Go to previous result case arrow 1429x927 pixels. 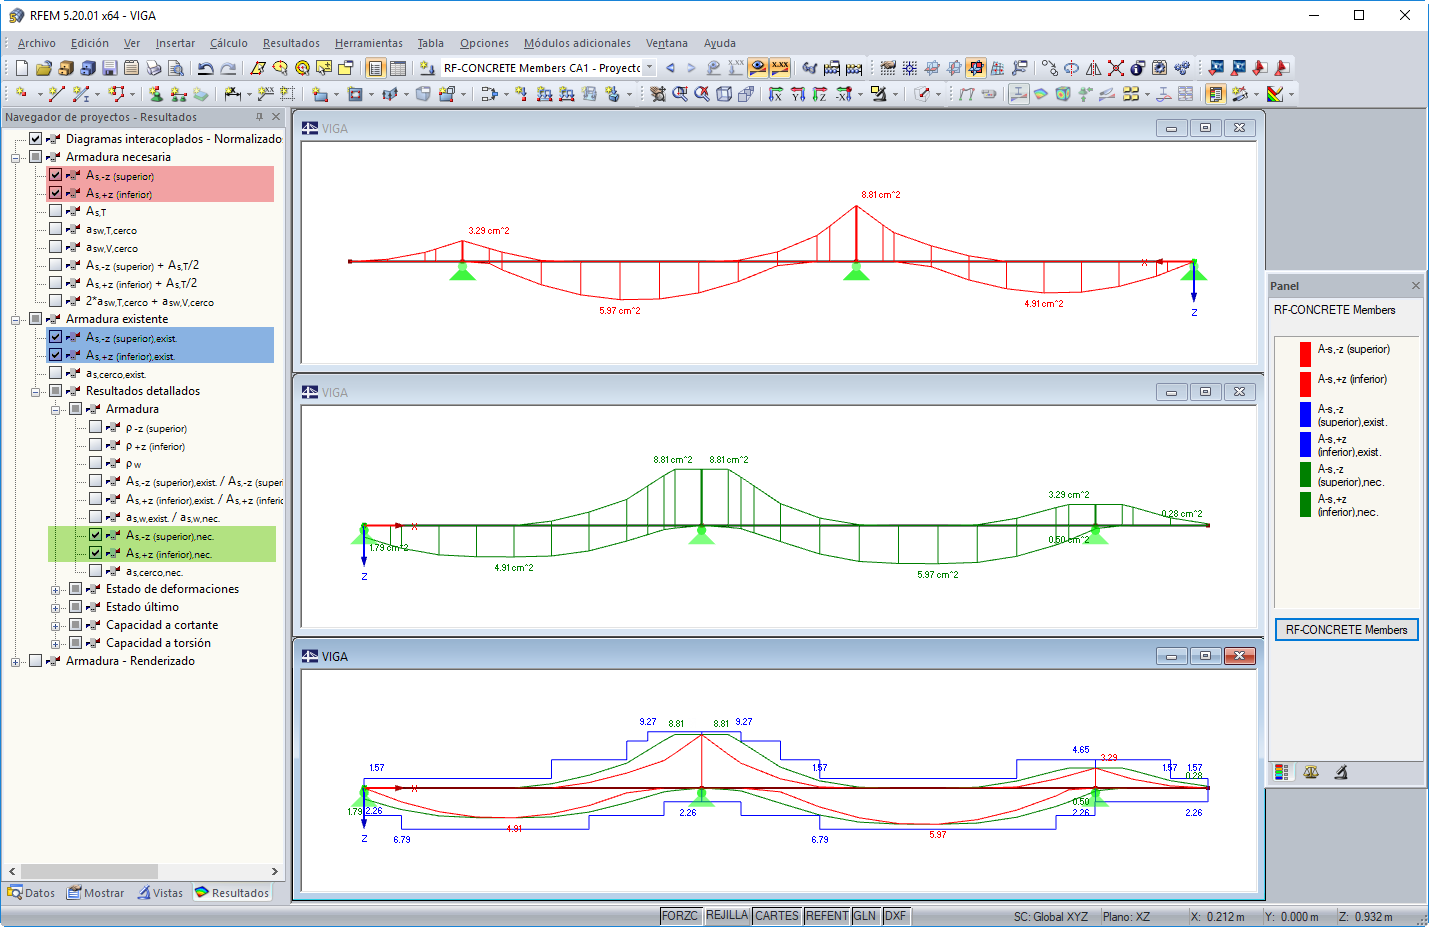(x=670, y=68)
